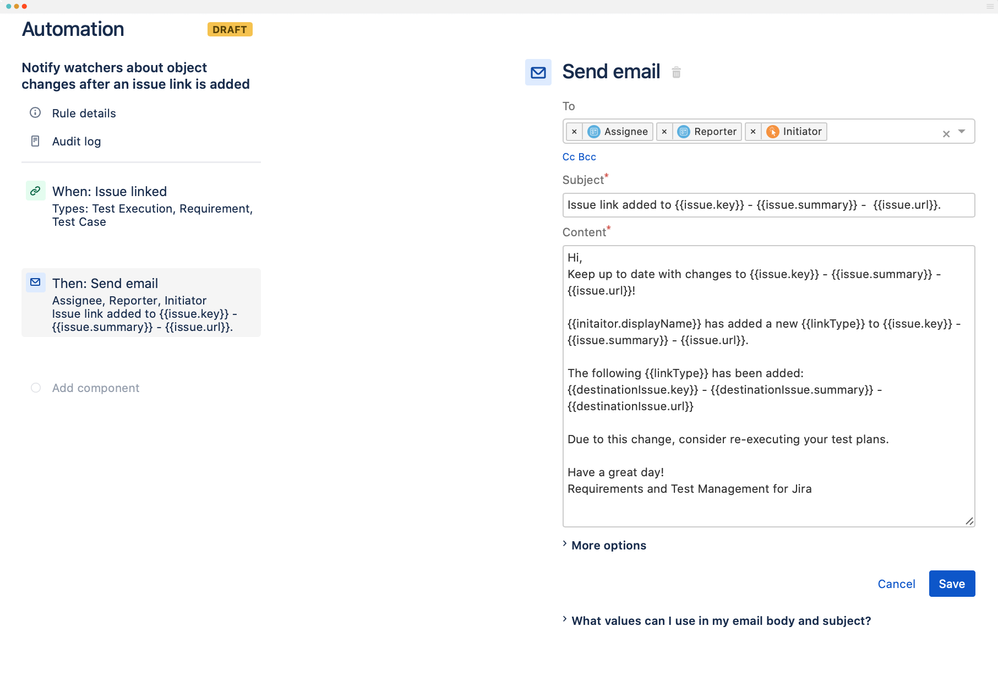Click Add component
This screenshot has width=998, height=674.
tap(95, 388)
